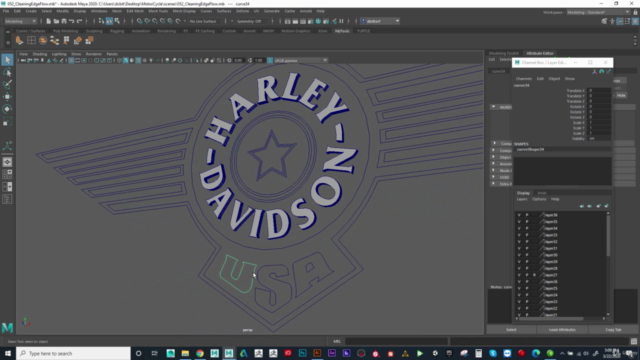Open Channels menu in Channel Box

tap(524, 78)
